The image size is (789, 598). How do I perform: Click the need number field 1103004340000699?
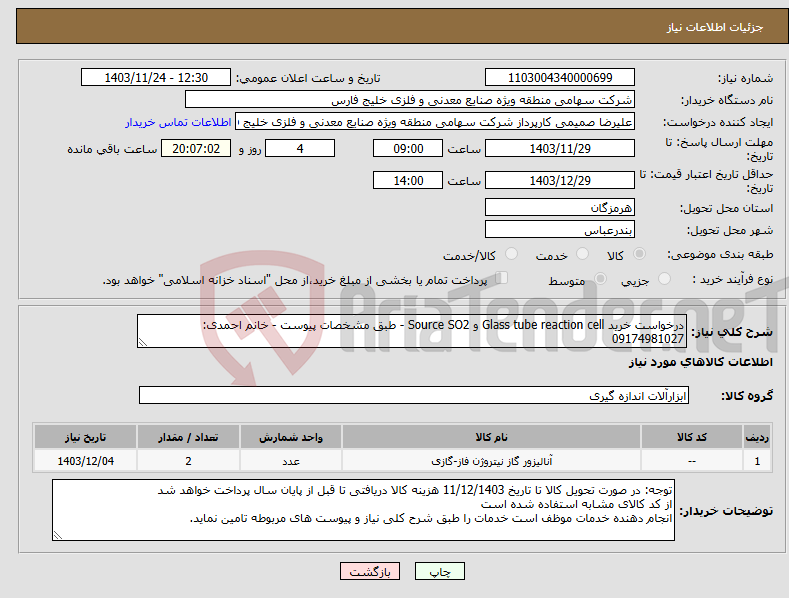tap(560, 78)
